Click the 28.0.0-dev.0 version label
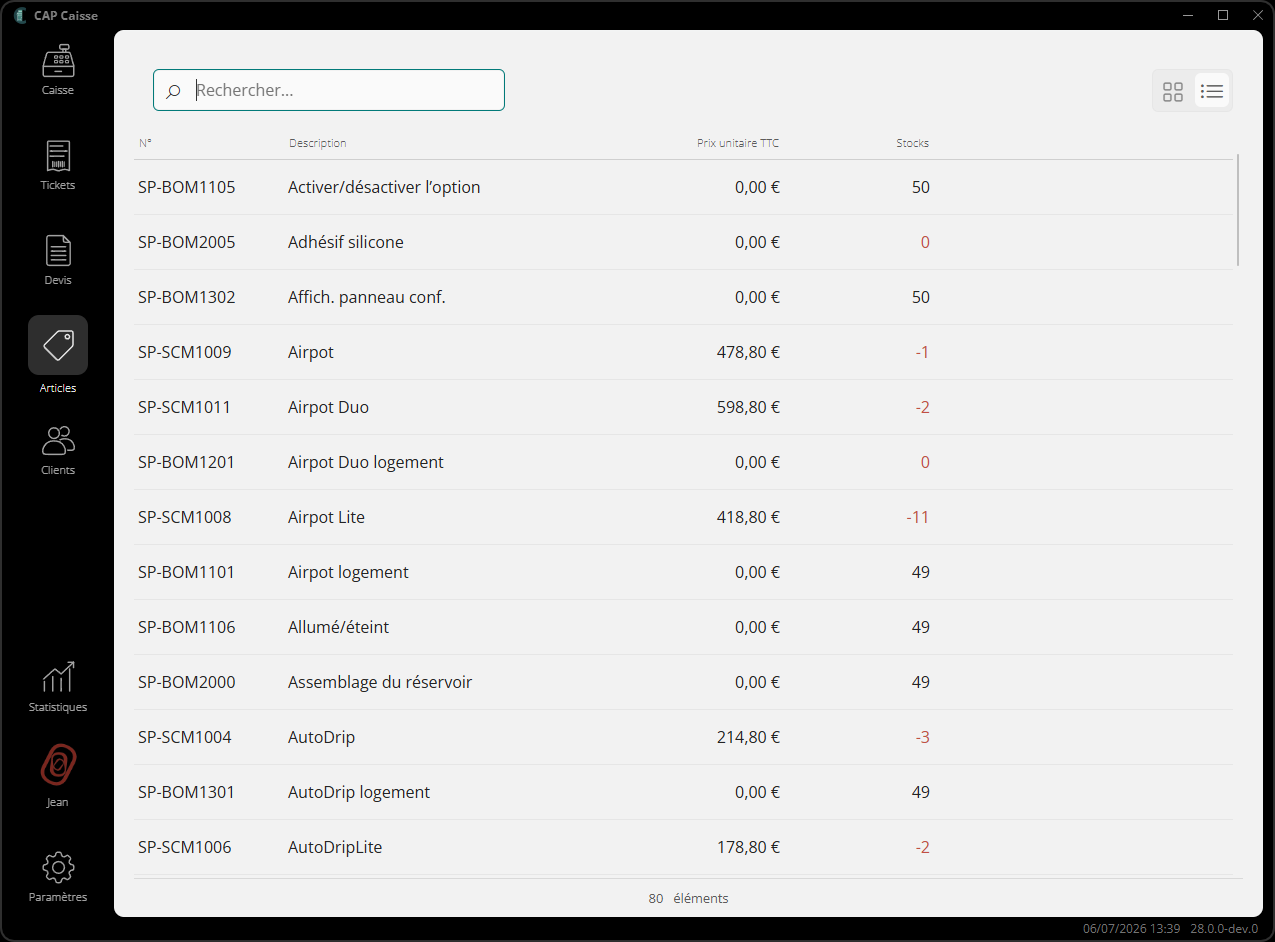Viewport: 1275px width, 942px height. click(1224, 929)
